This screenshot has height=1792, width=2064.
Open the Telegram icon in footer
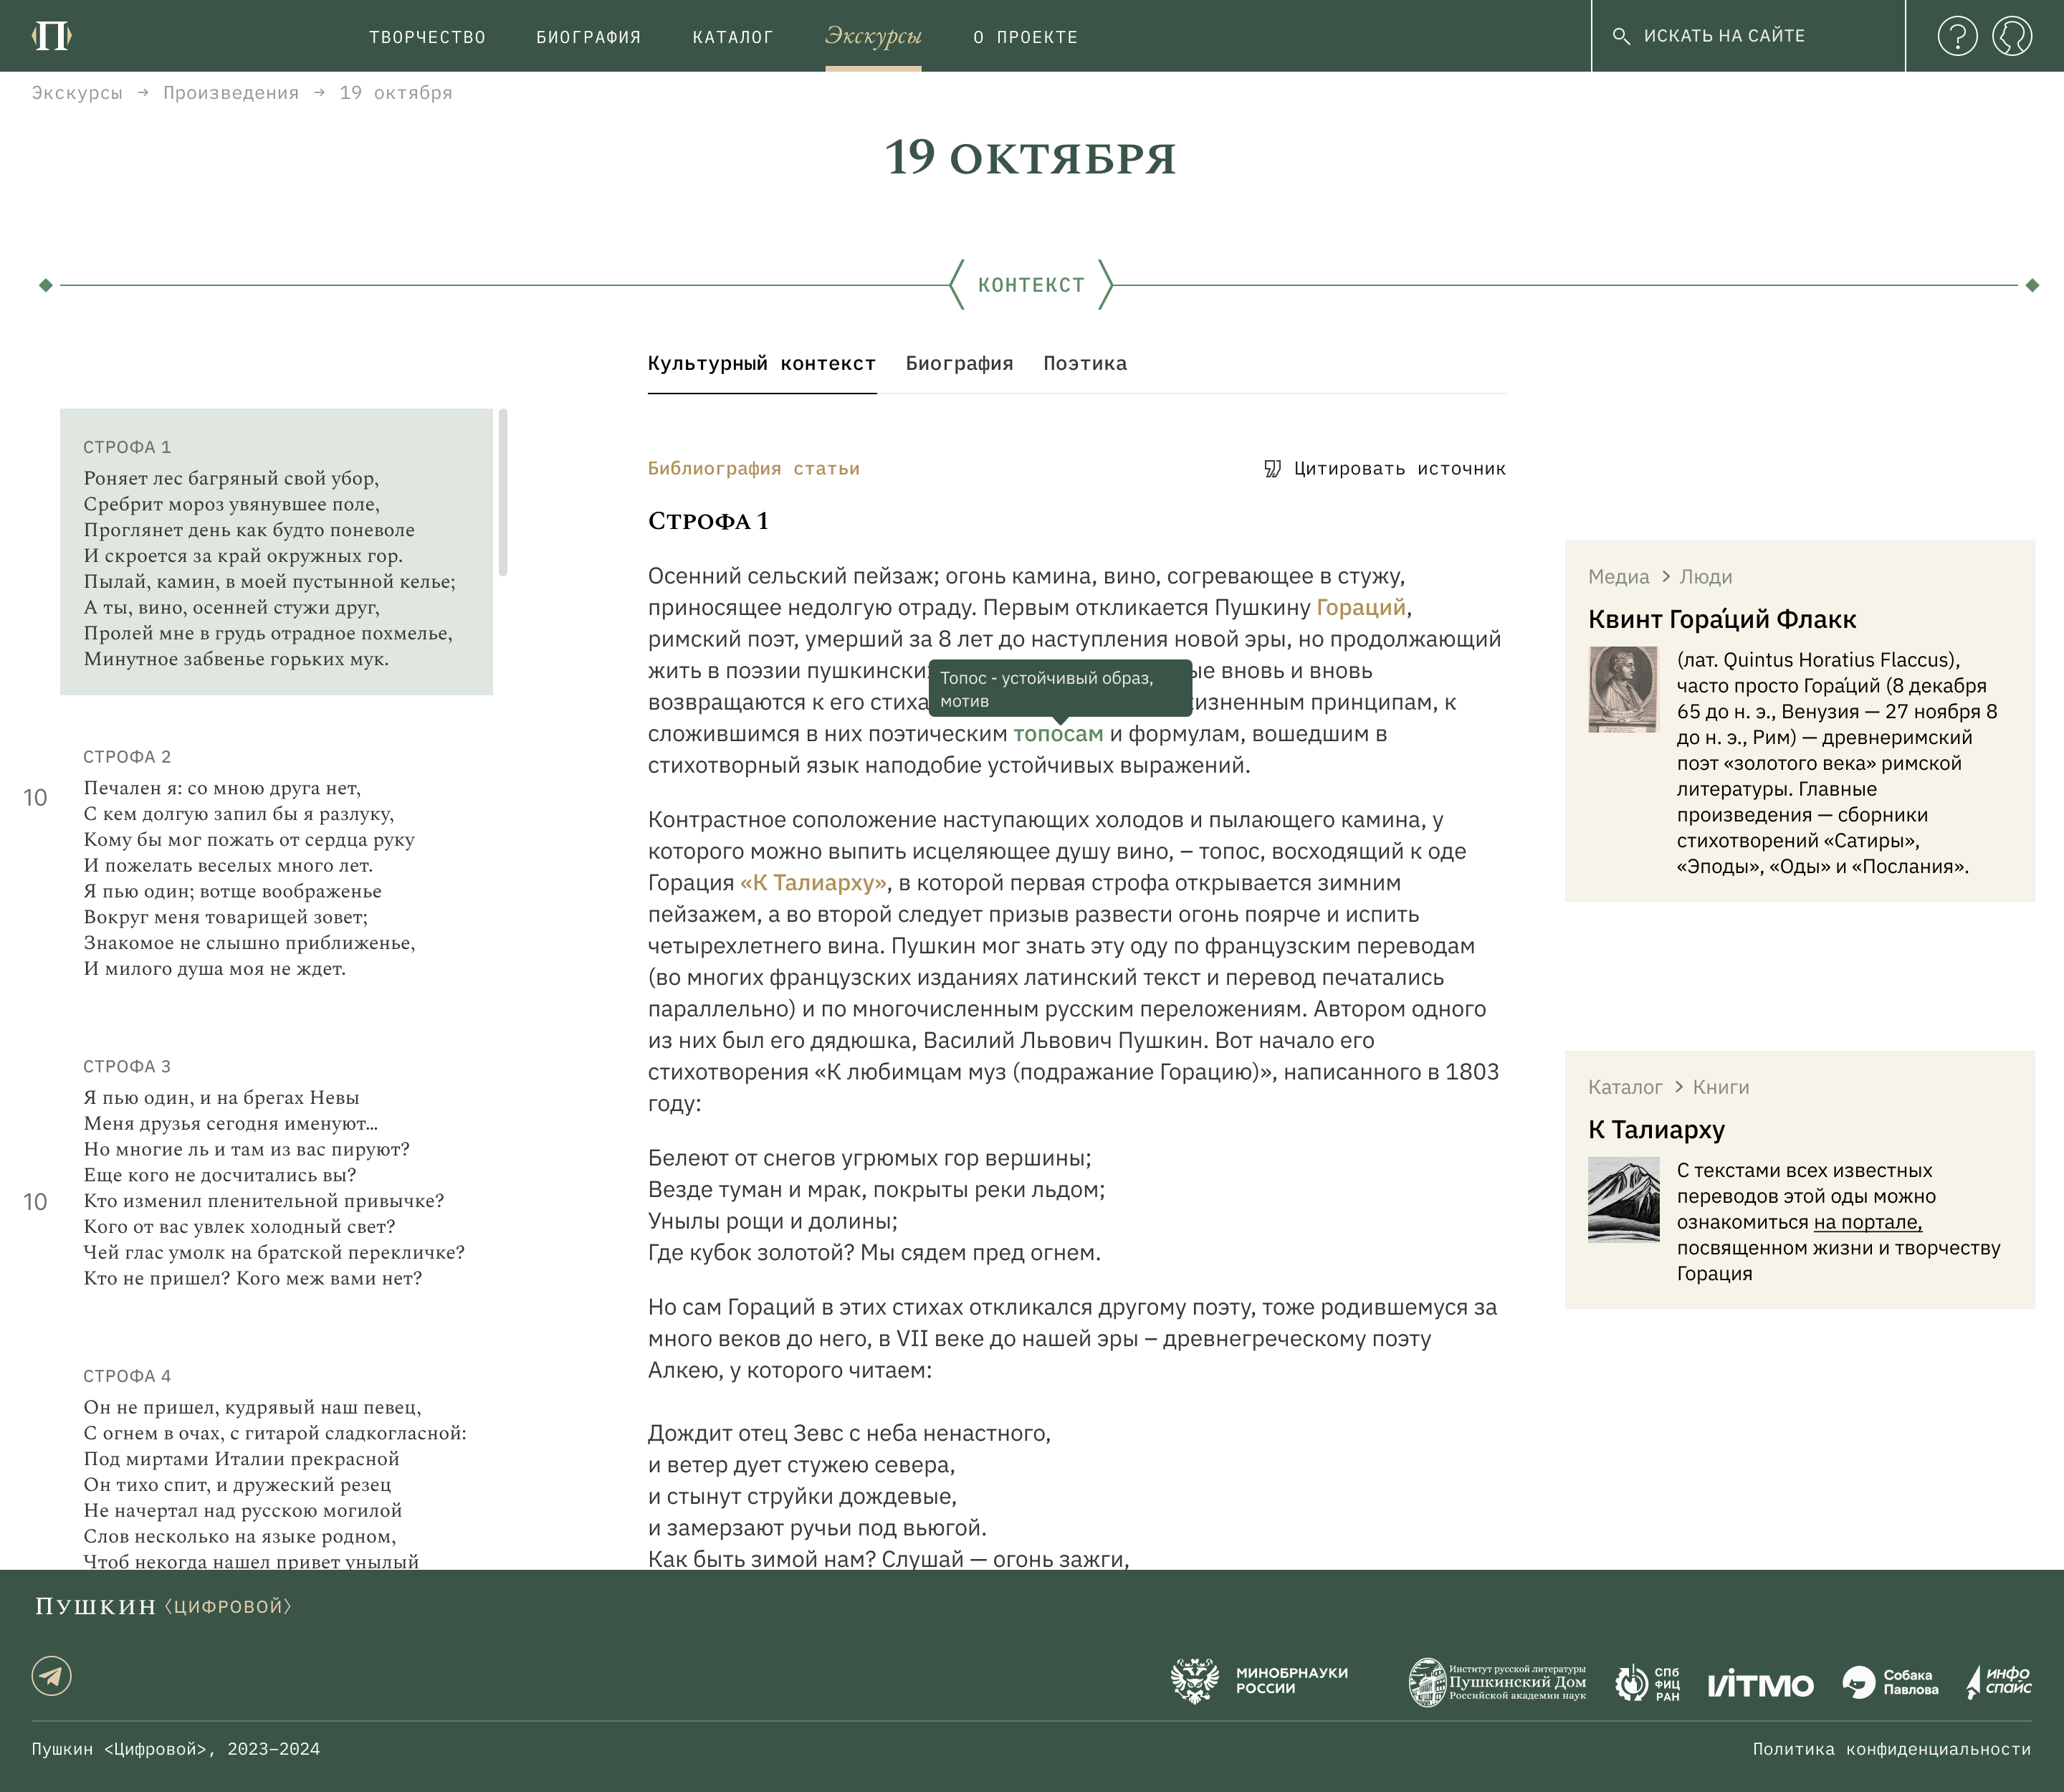click(52, 1675)
